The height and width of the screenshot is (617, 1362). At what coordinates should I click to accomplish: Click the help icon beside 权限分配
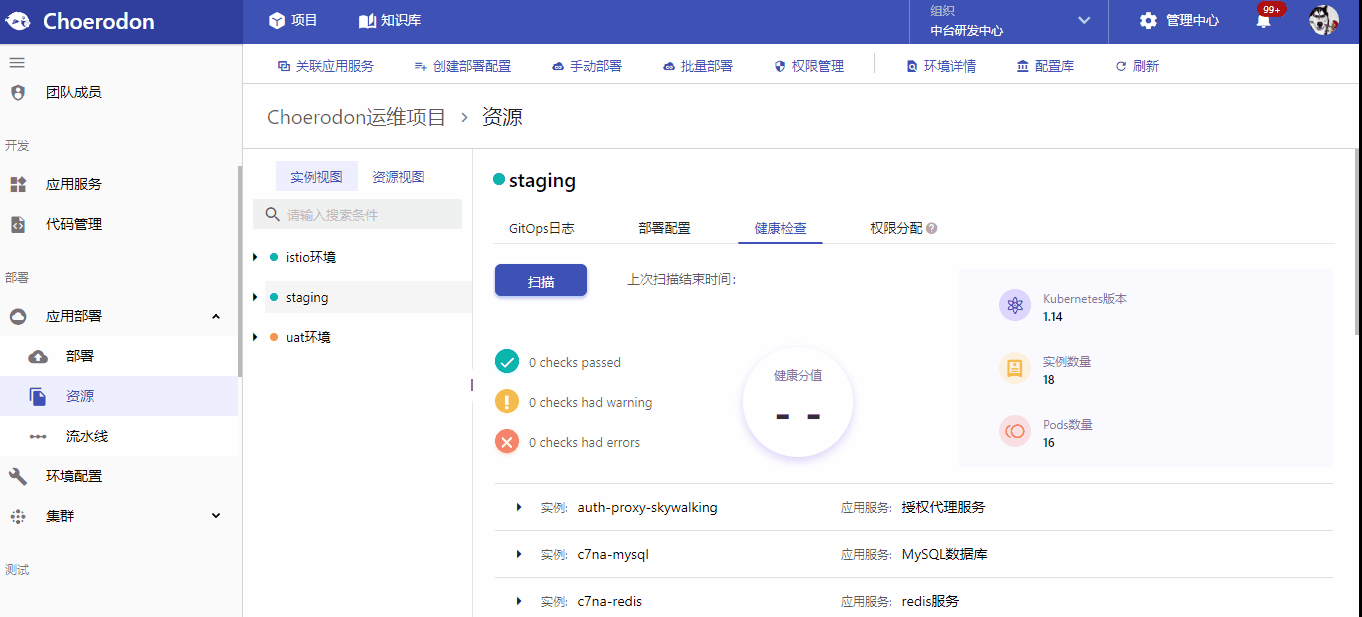click(x=932, y=228)
